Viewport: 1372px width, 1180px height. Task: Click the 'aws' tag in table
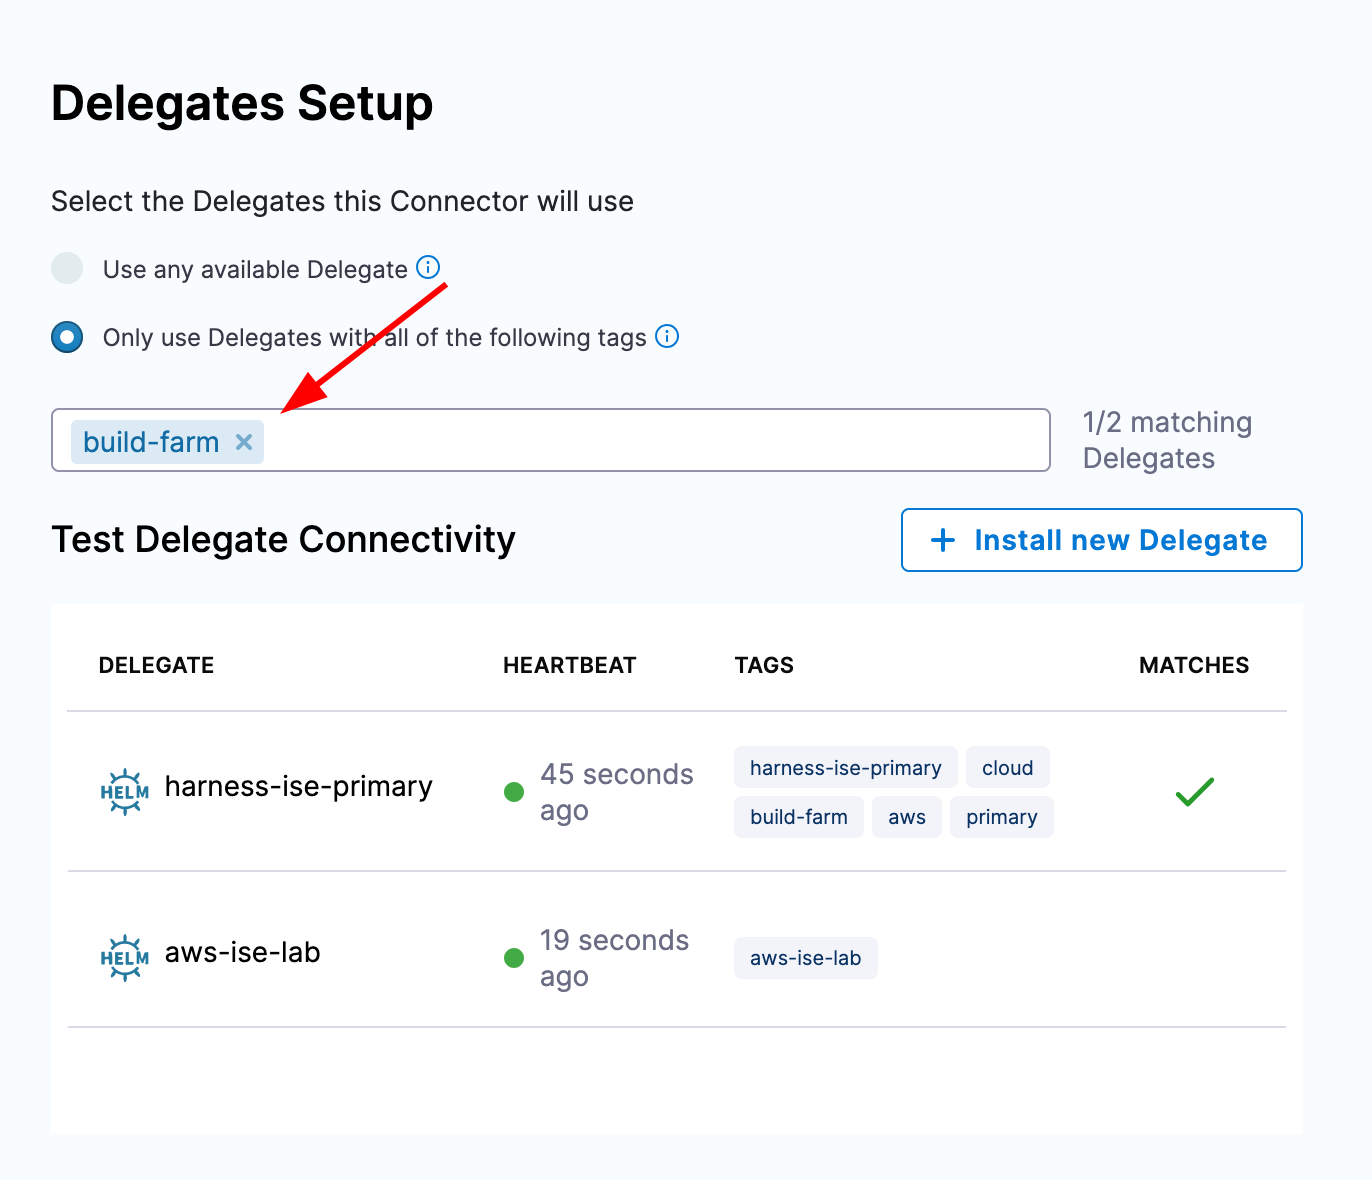[906, 817]
